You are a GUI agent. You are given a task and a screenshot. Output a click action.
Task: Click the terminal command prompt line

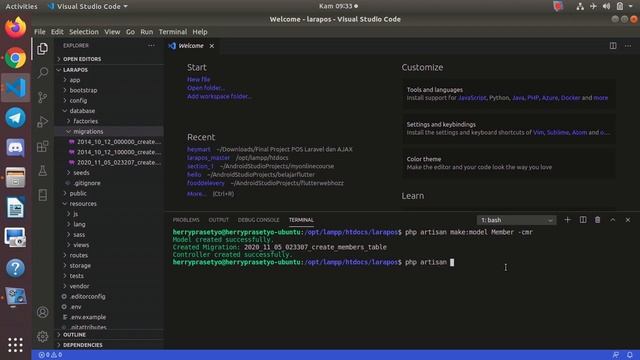point(313,262)
